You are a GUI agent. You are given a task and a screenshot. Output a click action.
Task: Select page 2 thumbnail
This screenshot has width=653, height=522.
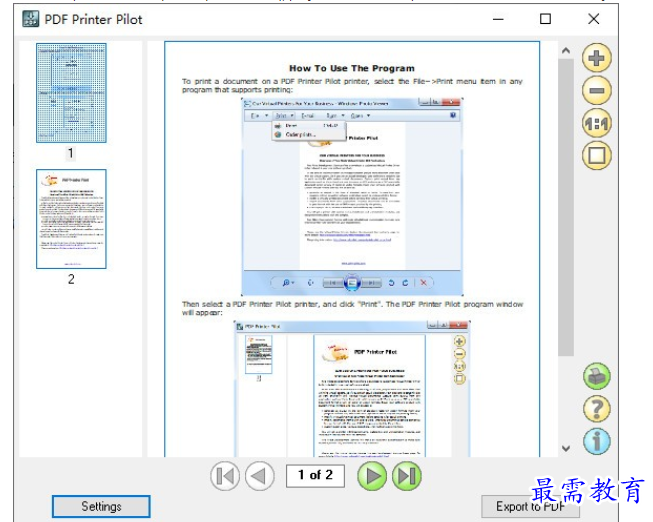[71, 219]
